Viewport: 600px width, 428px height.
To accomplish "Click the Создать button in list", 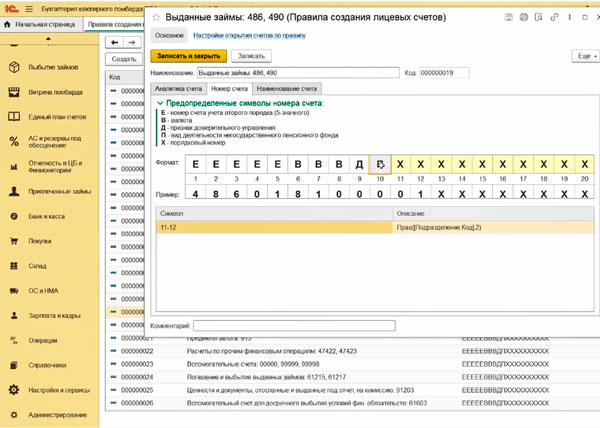I will point(123,59).
